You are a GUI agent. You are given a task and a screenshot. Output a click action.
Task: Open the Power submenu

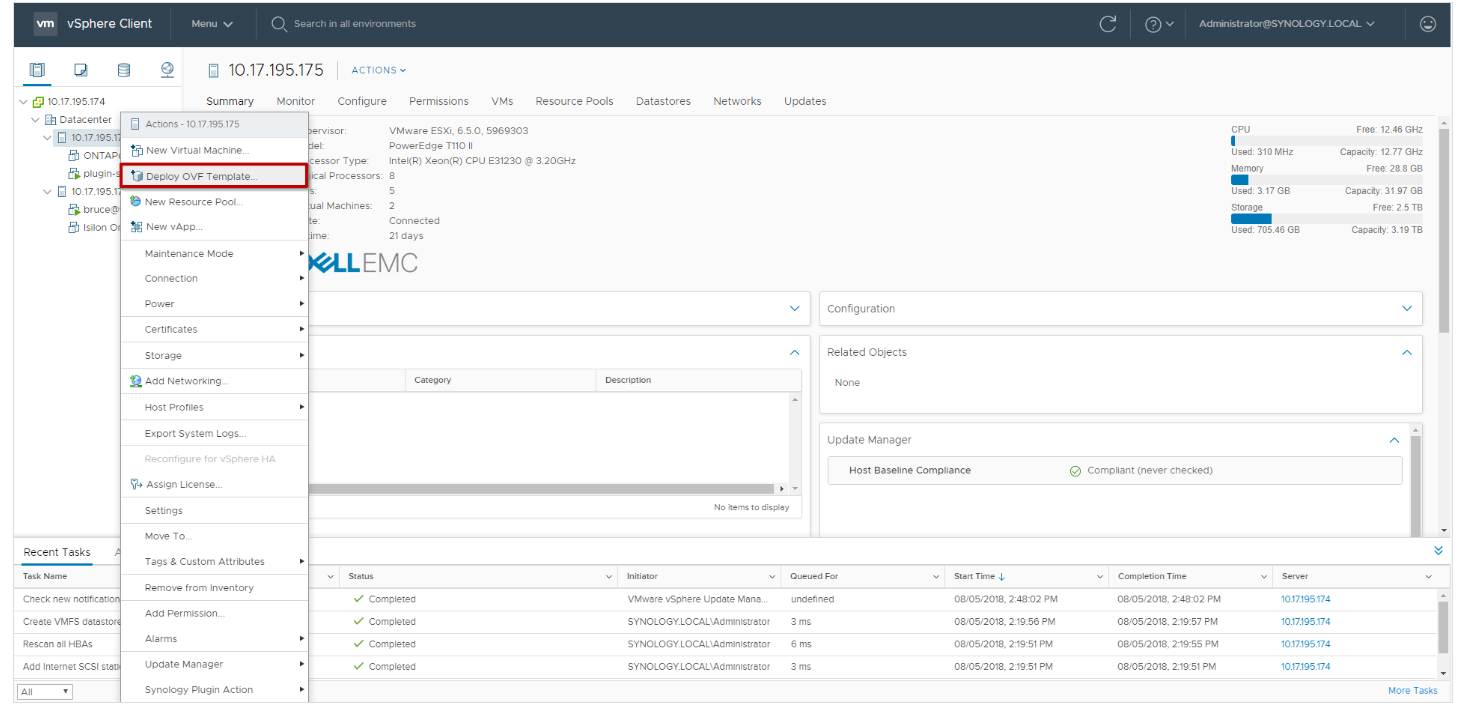click(x=214, y=304)
